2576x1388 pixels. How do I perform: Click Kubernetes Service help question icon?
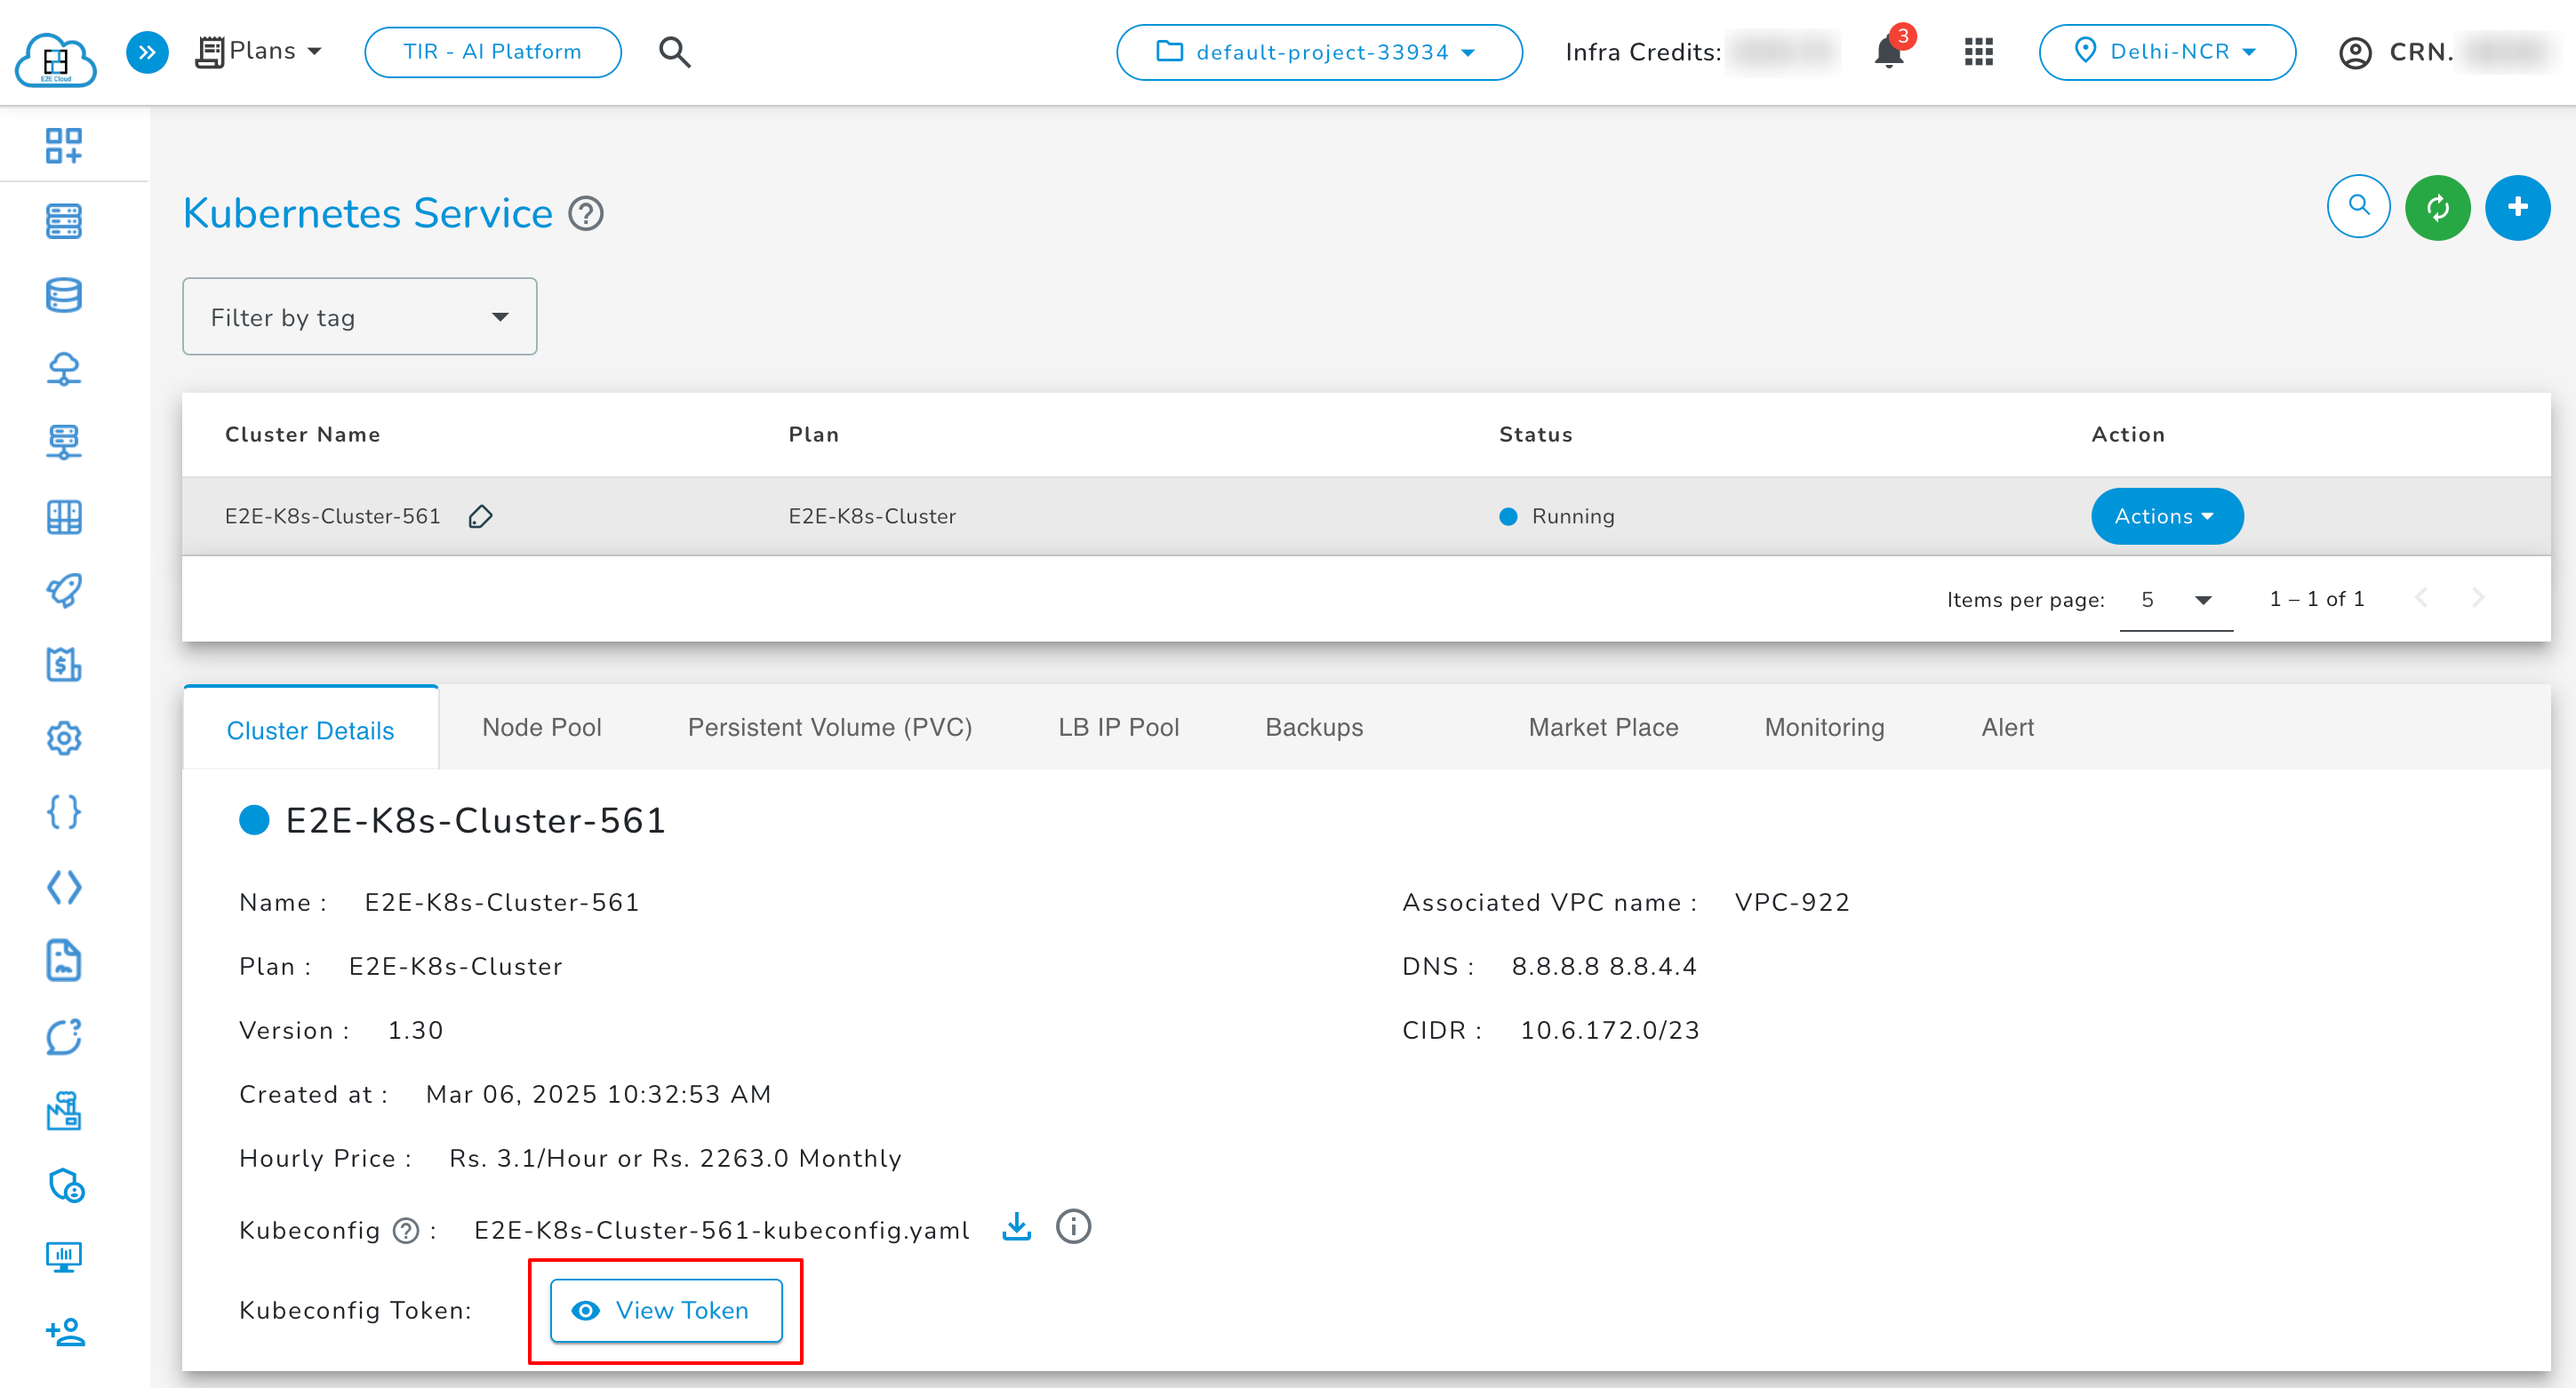point(586,213)
